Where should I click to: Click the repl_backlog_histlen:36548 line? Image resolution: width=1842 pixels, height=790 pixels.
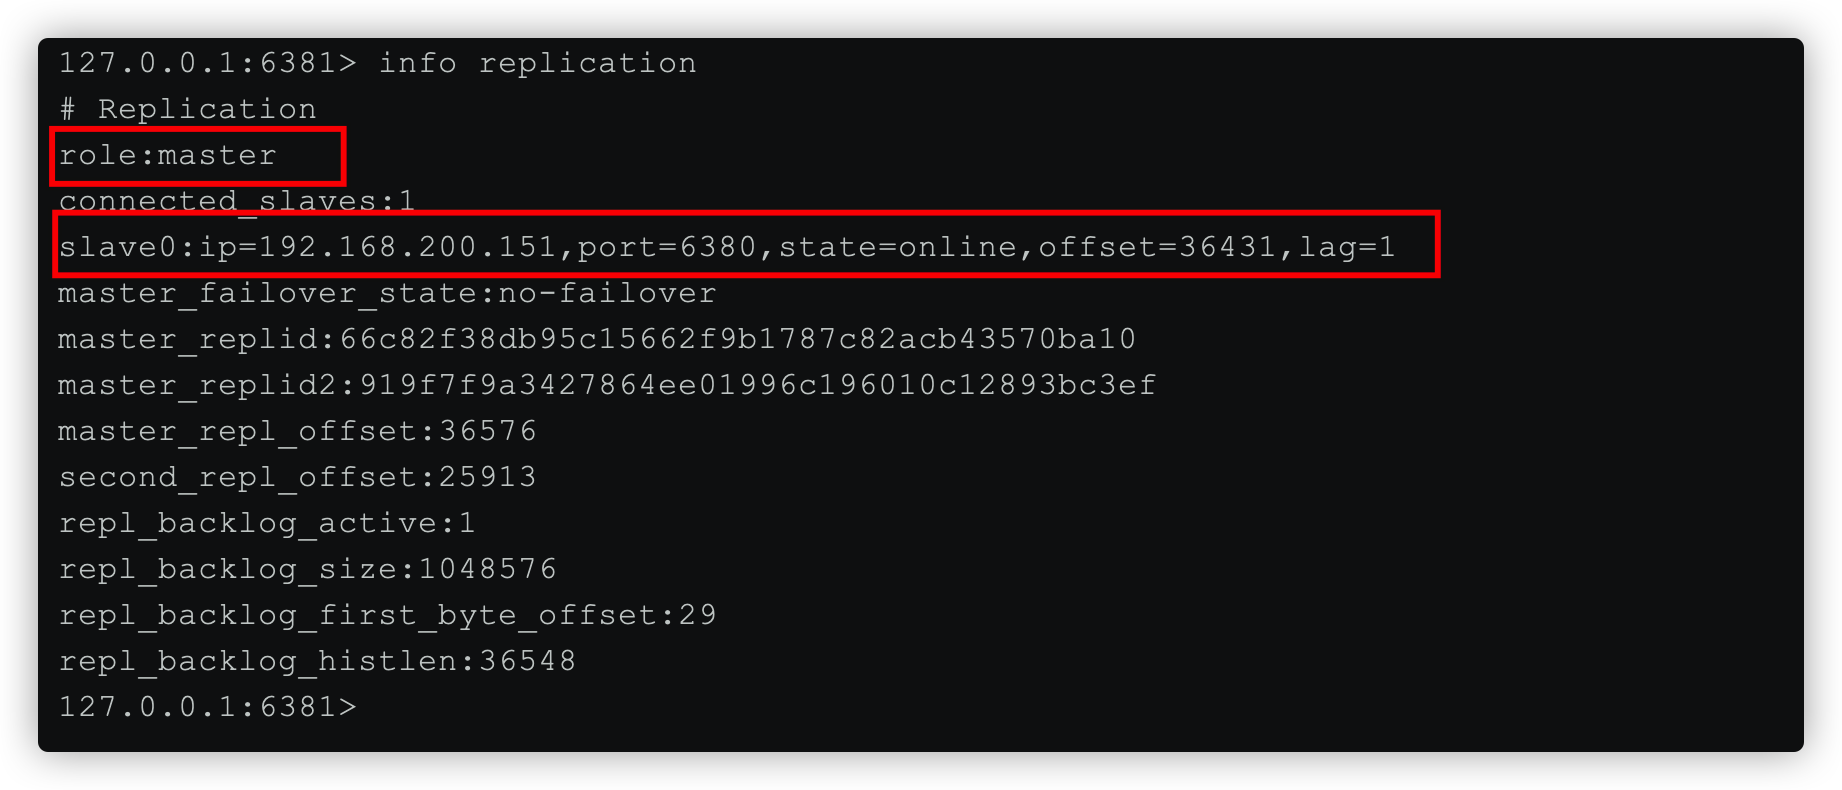[317, 661]
